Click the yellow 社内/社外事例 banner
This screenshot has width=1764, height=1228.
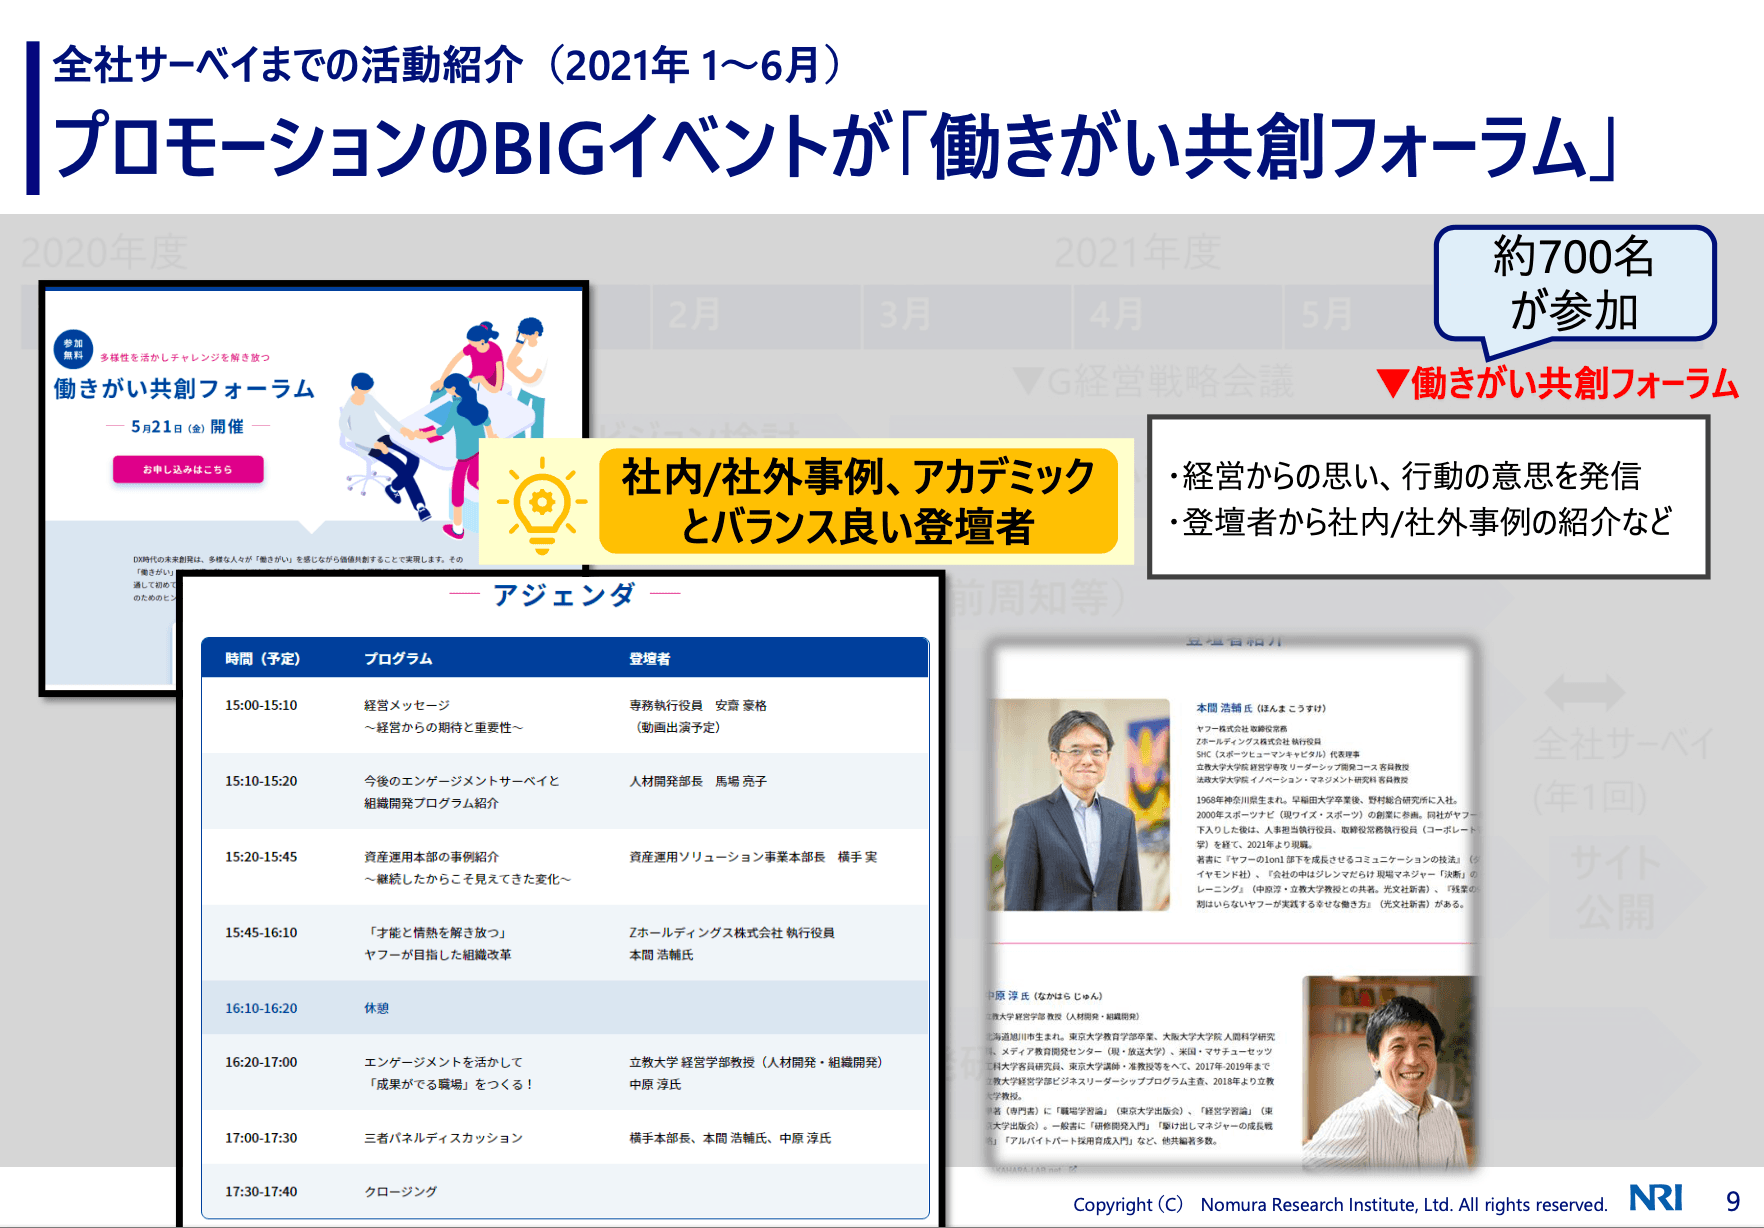point(858,502)
